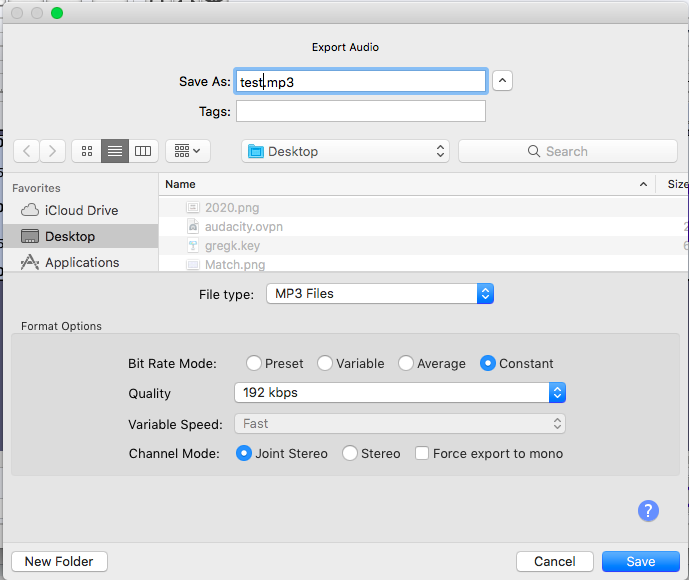This screenshot has height=580, width=689.
Task: Go back with the left arrow
Action: (27, 151)
